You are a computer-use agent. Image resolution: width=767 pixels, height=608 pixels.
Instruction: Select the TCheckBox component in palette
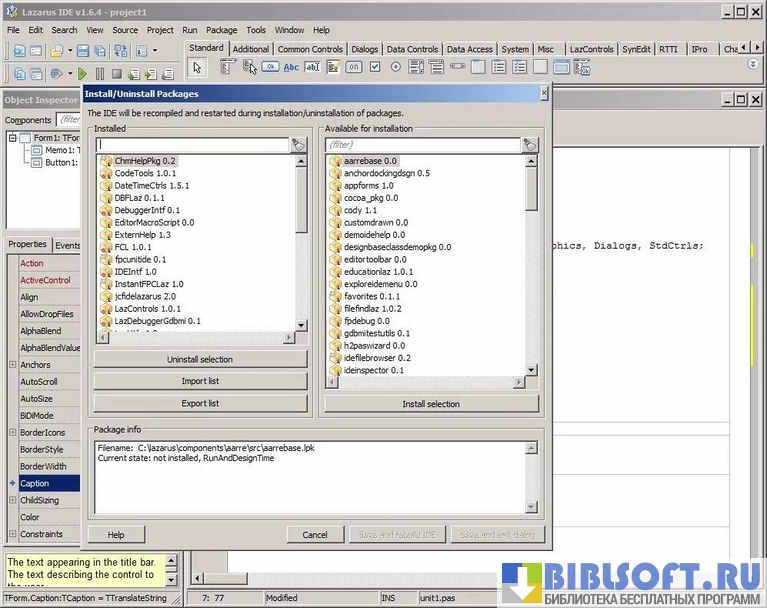click(x=375, y=67)
